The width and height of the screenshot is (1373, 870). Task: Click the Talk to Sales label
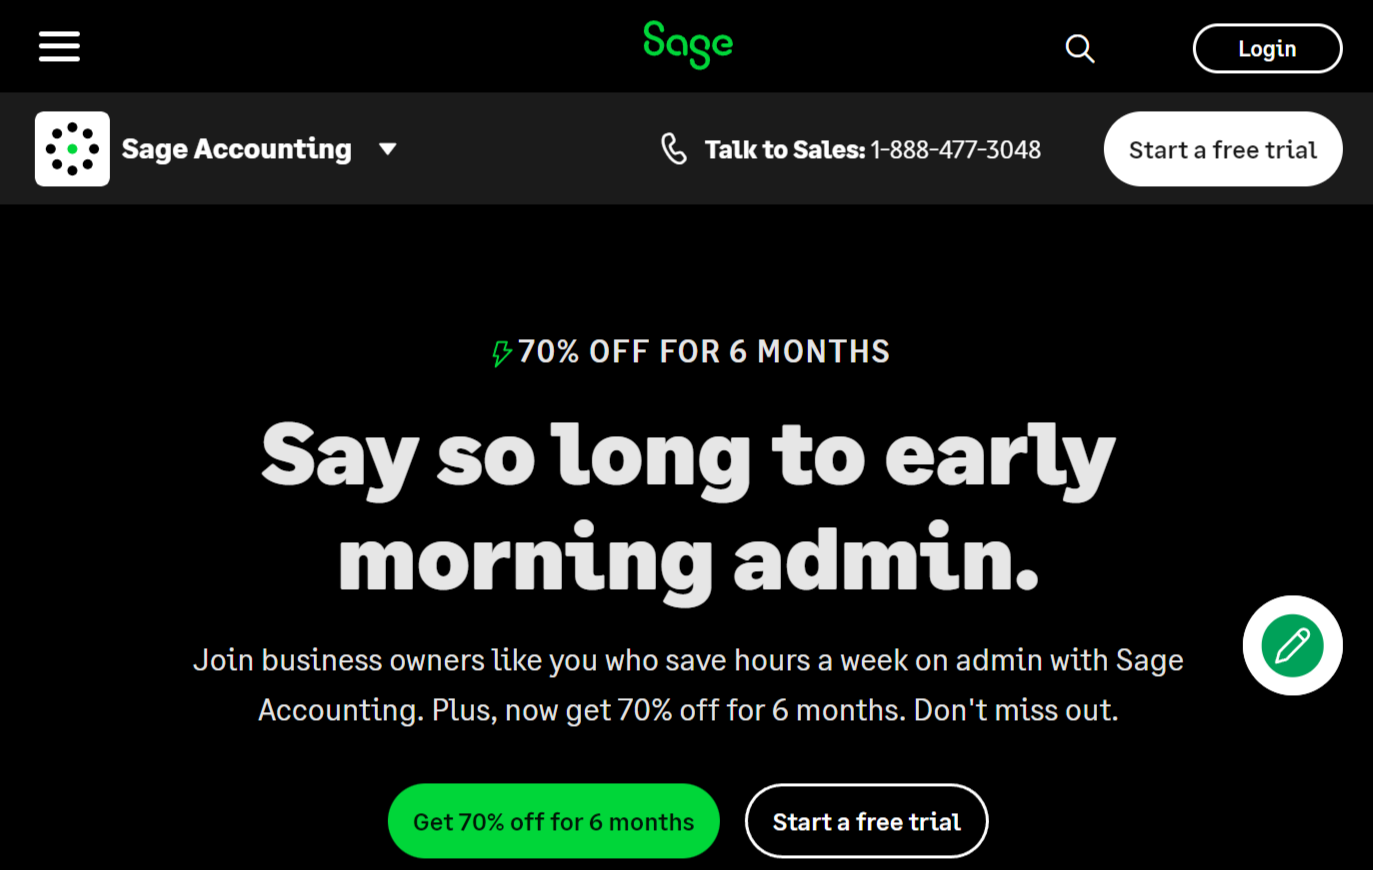pos(784,150)
